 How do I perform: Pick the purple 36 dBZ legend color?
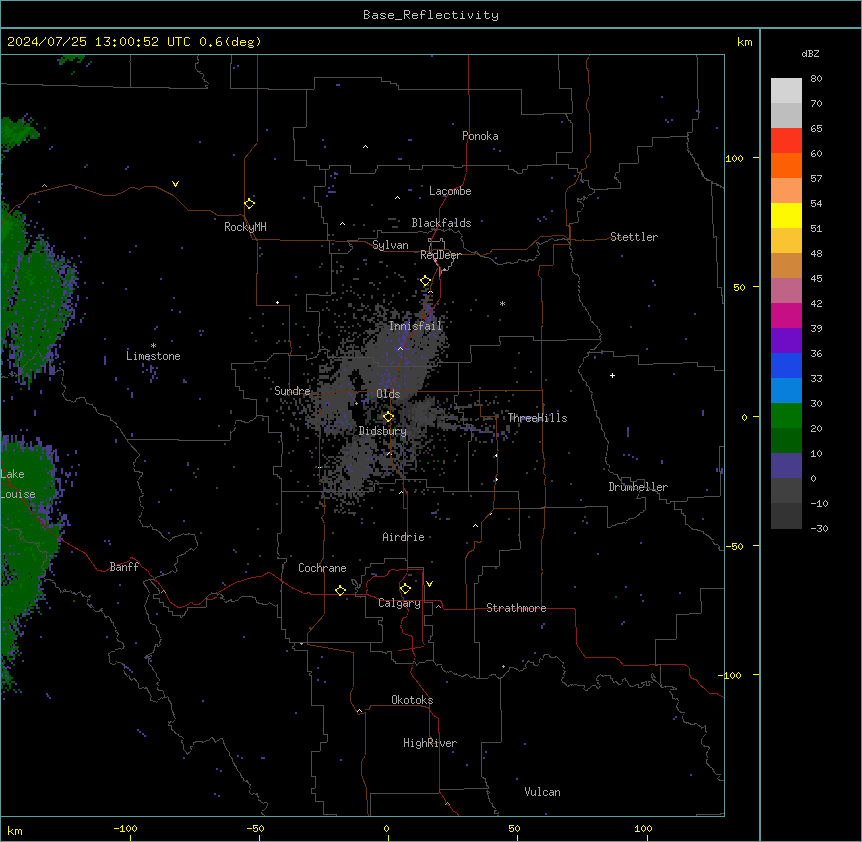[786, 340]
